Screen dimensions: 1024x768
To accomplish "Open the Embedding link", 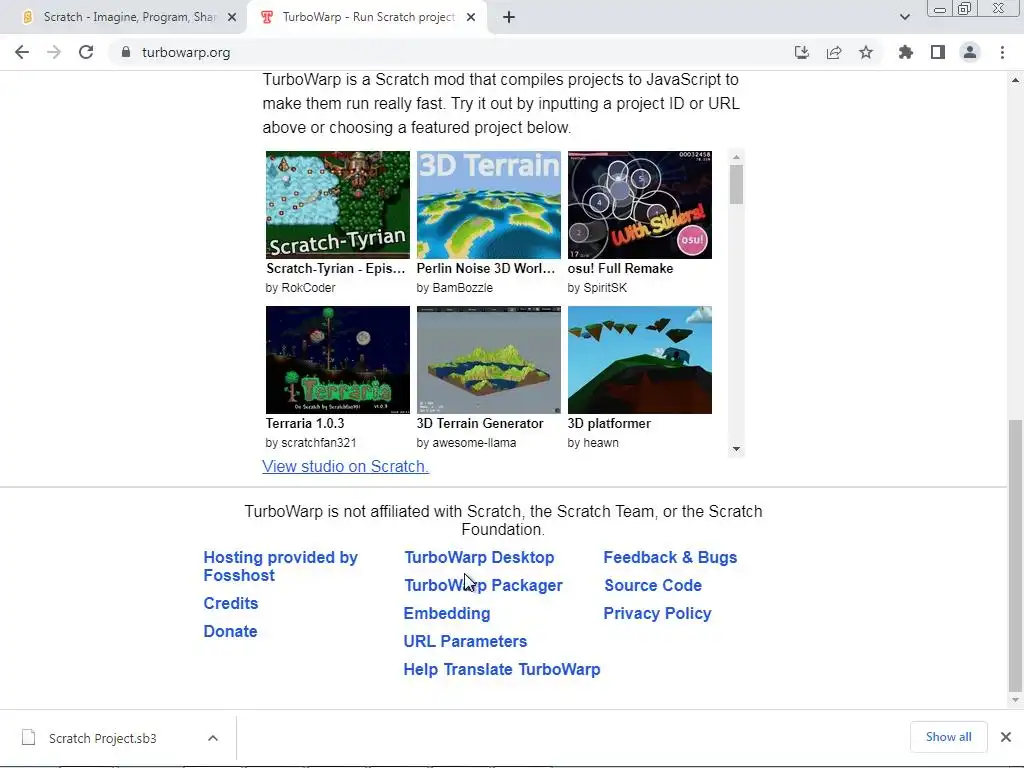I will pos(447,614).
